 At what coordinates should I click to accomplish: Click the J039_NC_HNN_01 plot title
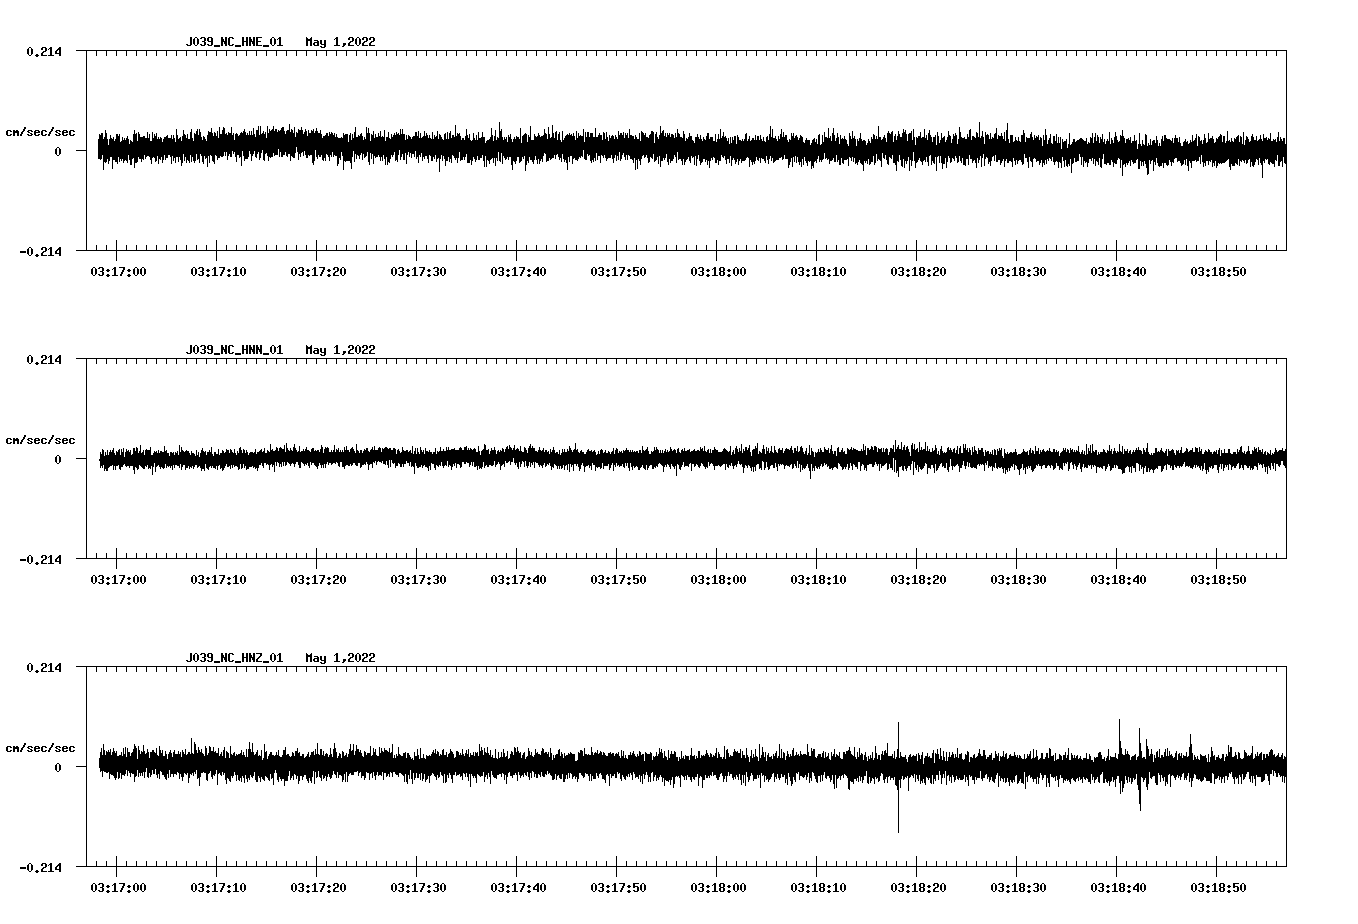234,350
